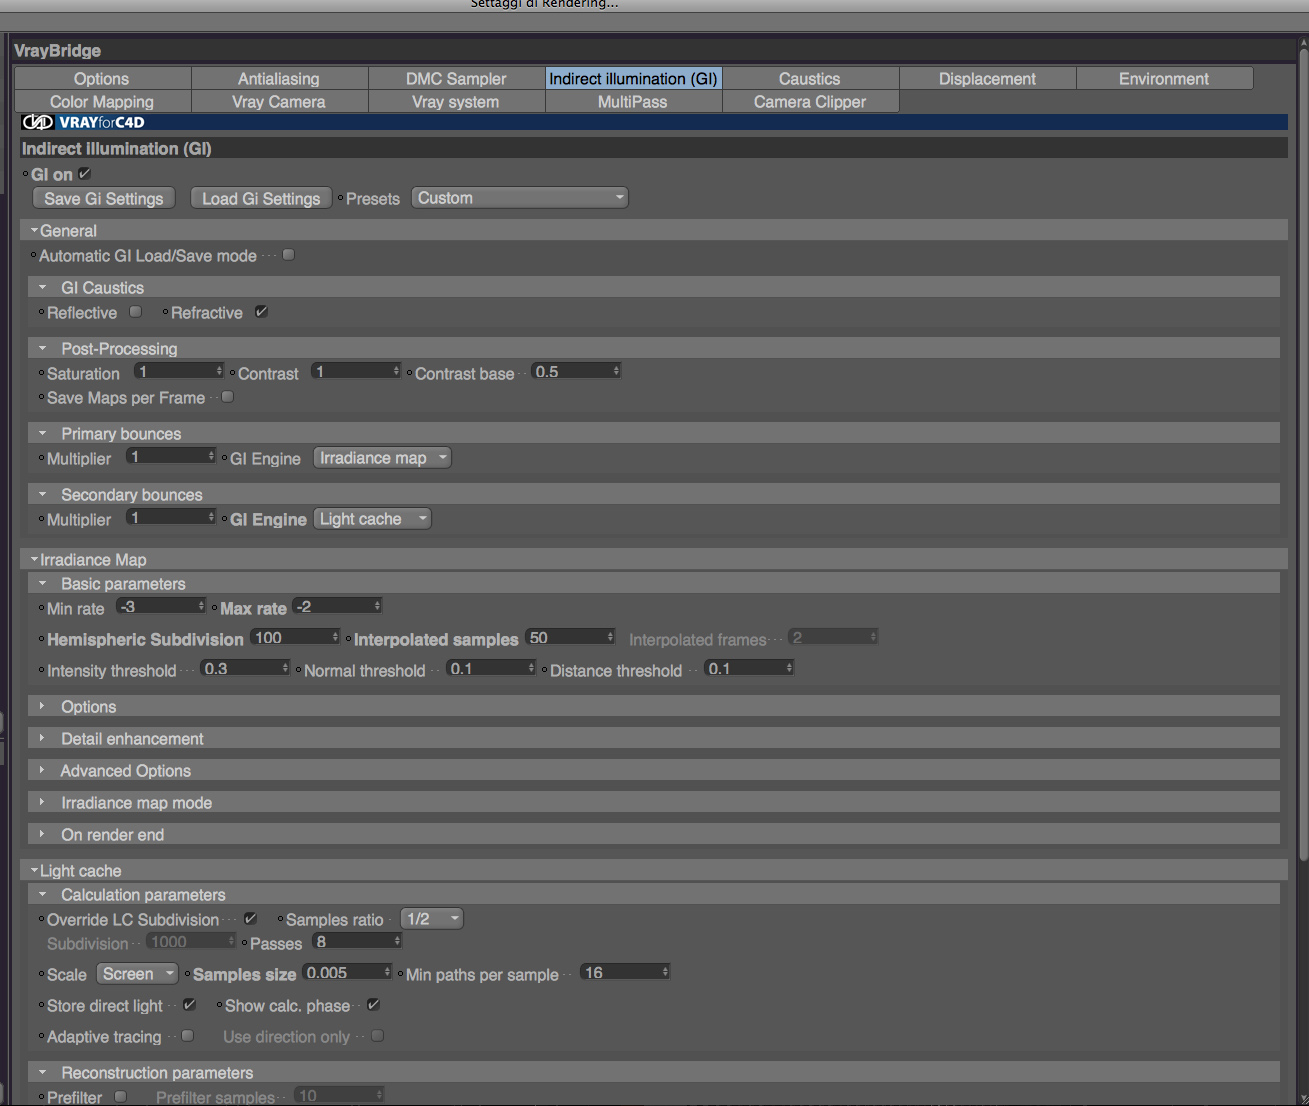Open the Presets dropdown set to Custom

coord(520,198)
